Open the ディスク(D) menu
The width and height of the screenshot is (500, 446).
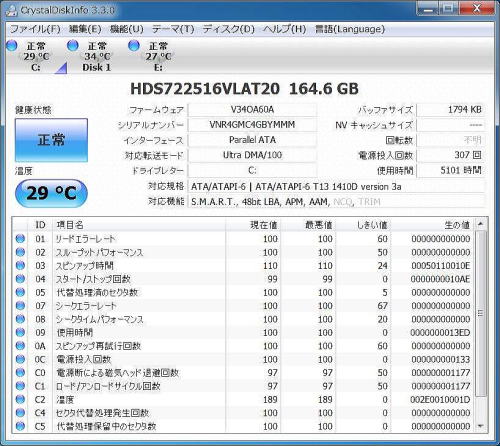(x=228, y=29)
